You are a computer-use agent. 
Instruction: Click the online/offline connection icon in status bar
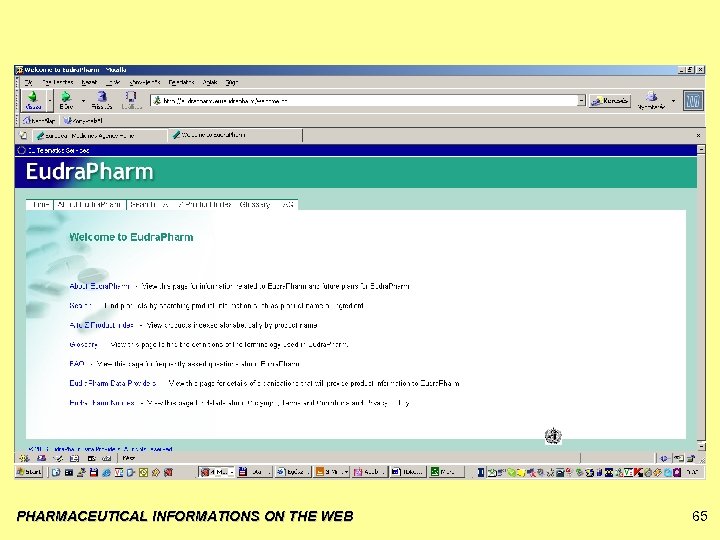tap(664, 458)
